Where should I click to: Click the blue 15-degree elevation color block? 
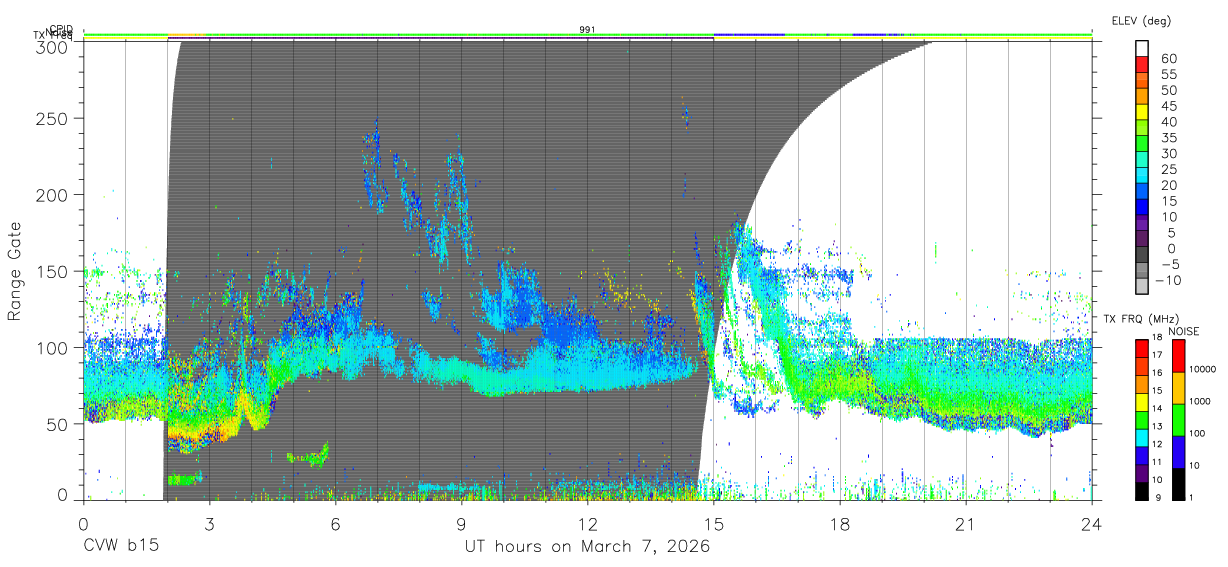click(x=1143, y=208)
